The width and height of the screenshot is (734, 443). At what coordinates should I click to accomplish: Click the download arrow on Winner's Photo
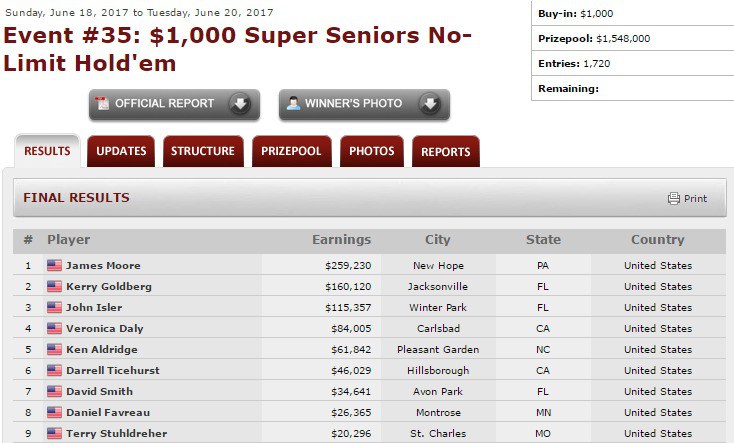[428, 104]
